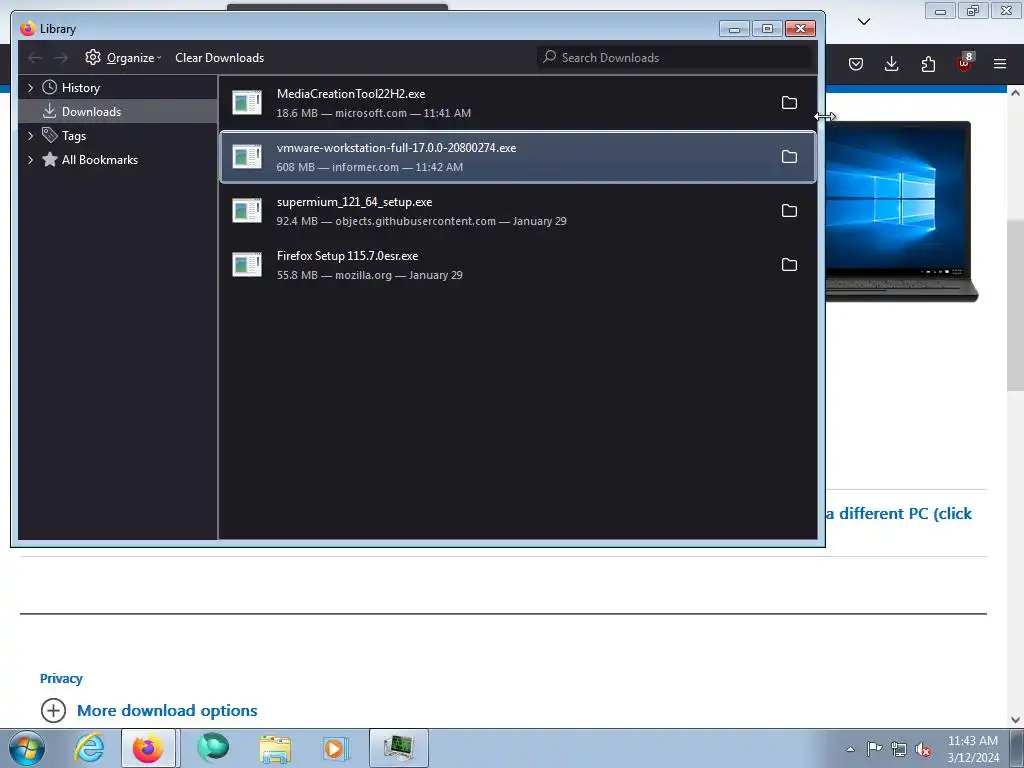
Task: Open folder for Firefox Setup 115.7.0esr.exe
Action: pos(789,264)
